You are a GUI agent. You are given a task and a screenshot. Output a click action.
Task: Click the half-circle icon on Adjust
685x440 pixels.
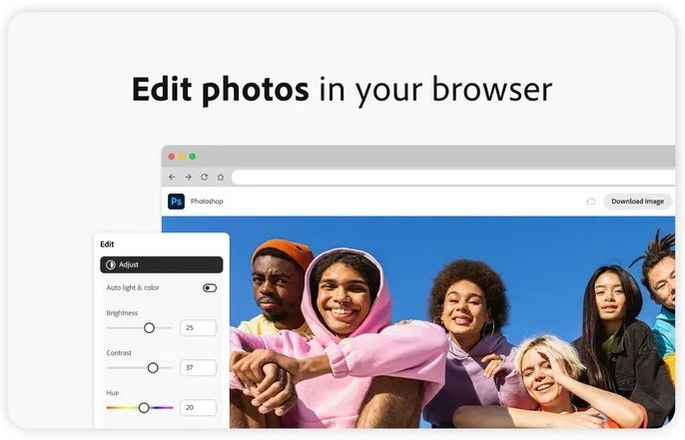(x=111, y=265)
